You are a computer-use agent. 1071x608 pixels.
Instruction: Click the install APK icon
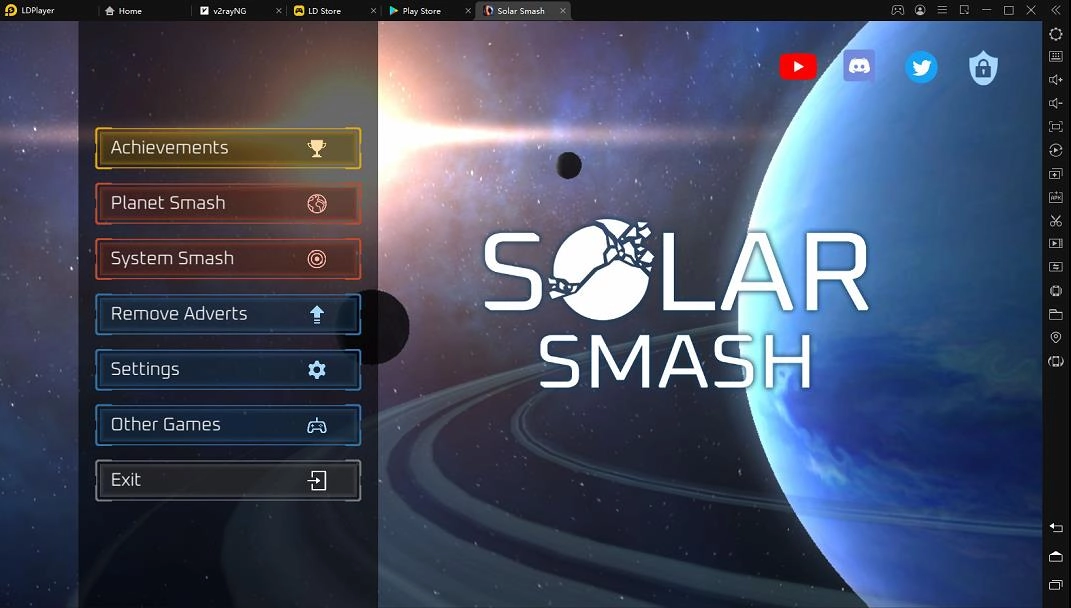coord(1056,197)
